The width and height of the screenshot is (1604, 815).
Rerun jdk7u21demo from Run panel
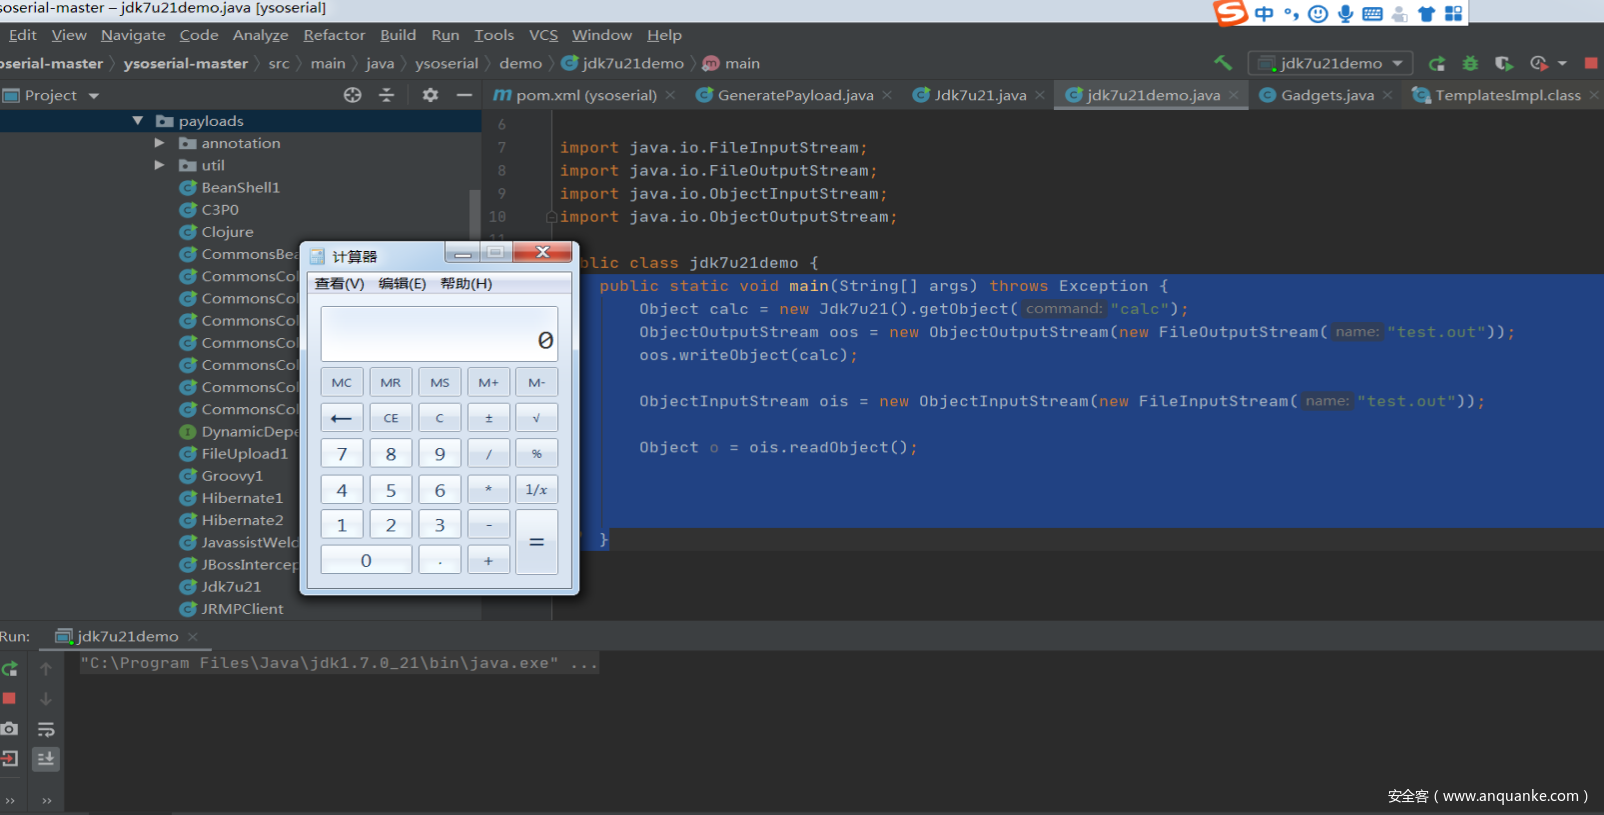[10, 669]
